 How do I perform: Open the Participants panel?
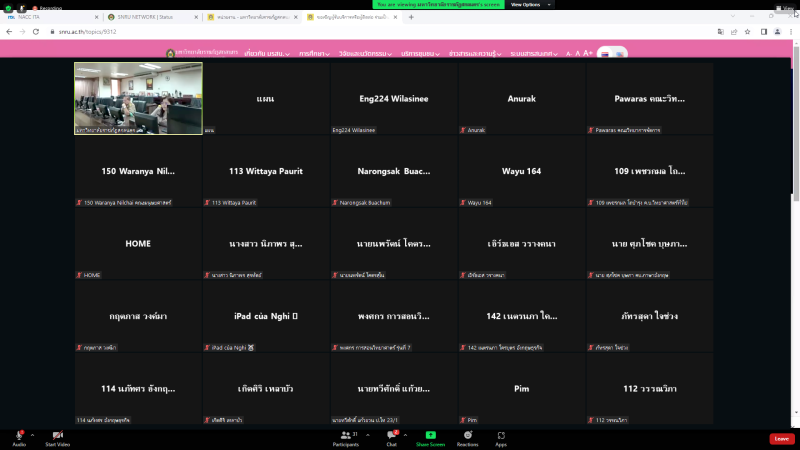pyautogui.click(x=346, y=436)
